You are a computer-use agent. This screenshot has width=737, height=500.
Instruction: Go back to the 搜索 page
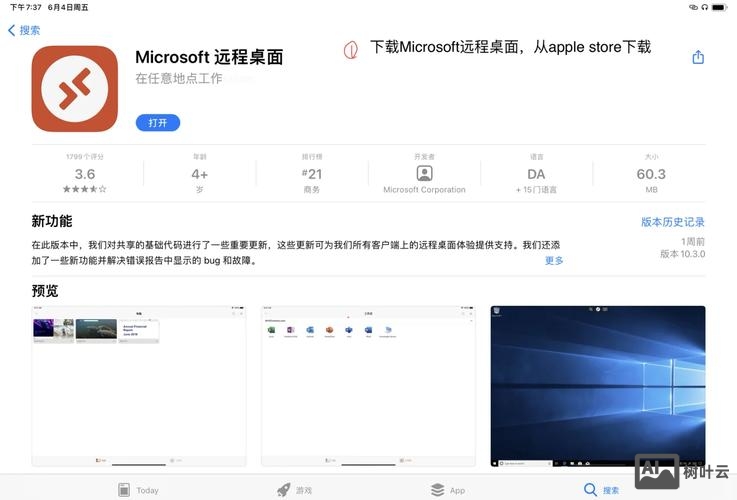(x=24, y=31)
